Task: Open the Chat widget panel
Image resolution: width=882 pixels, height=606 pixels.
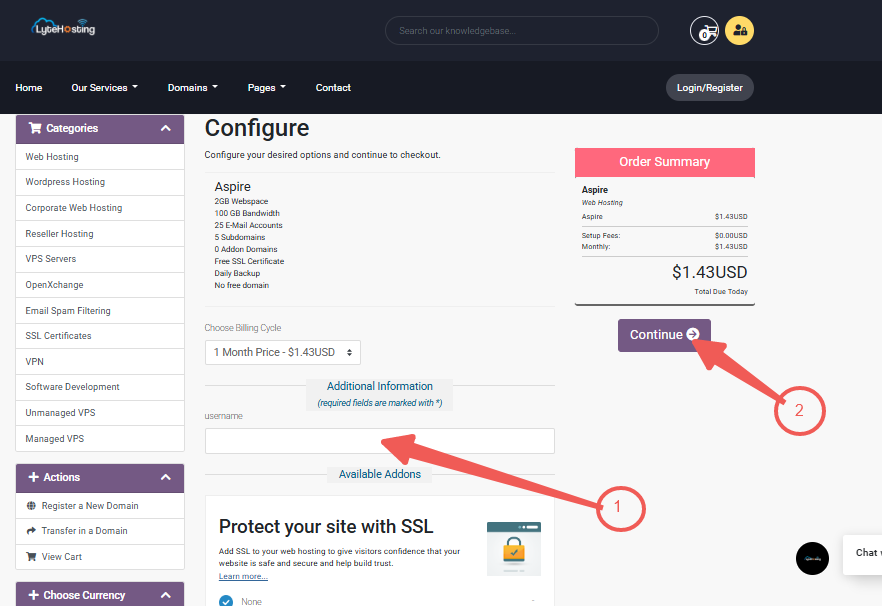Action: [x=863, y=554]
